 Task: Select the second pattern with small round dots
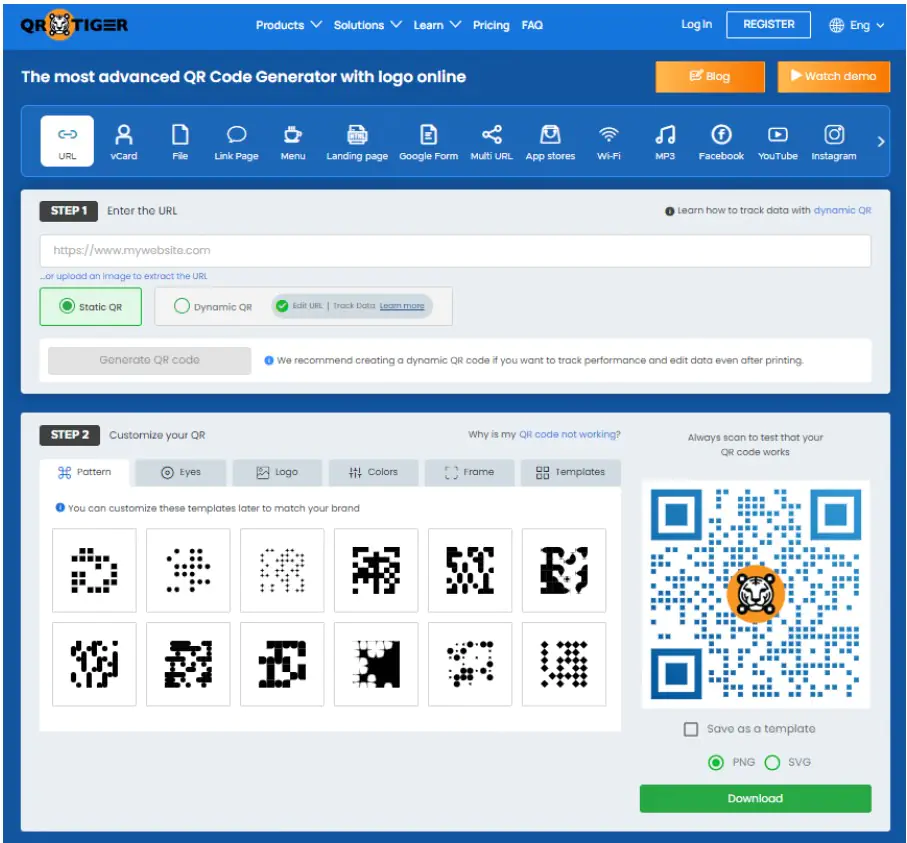(188, 570)
